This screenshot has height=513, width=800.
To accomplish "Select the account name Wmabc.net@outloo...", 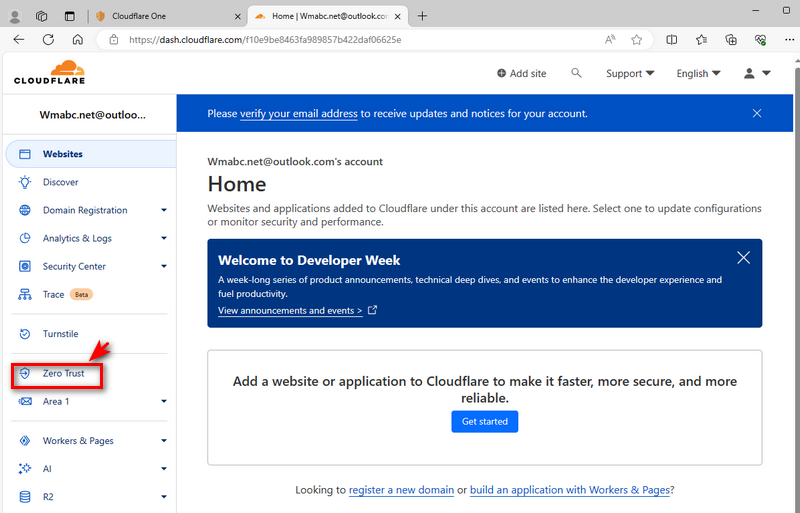I will click(92, 115).
